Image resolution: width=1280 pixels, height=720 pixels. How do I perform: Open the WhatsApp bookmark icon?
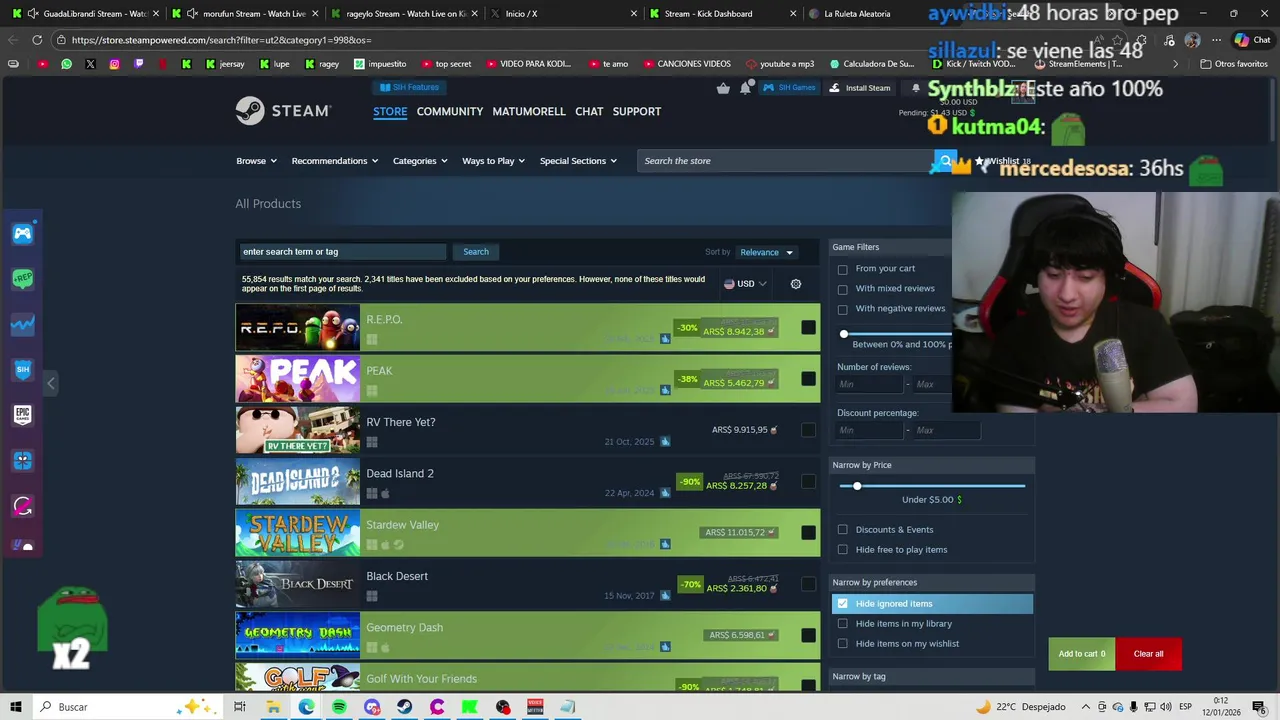[66, 64]
